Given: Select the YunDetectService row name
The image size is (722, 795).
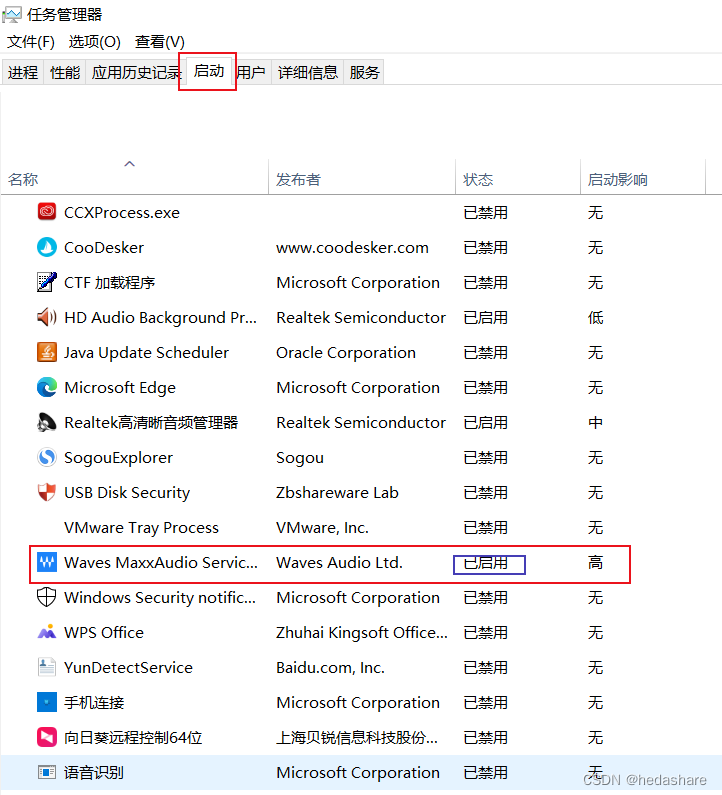Looking at the screenshot, I should tap(128, 668).
